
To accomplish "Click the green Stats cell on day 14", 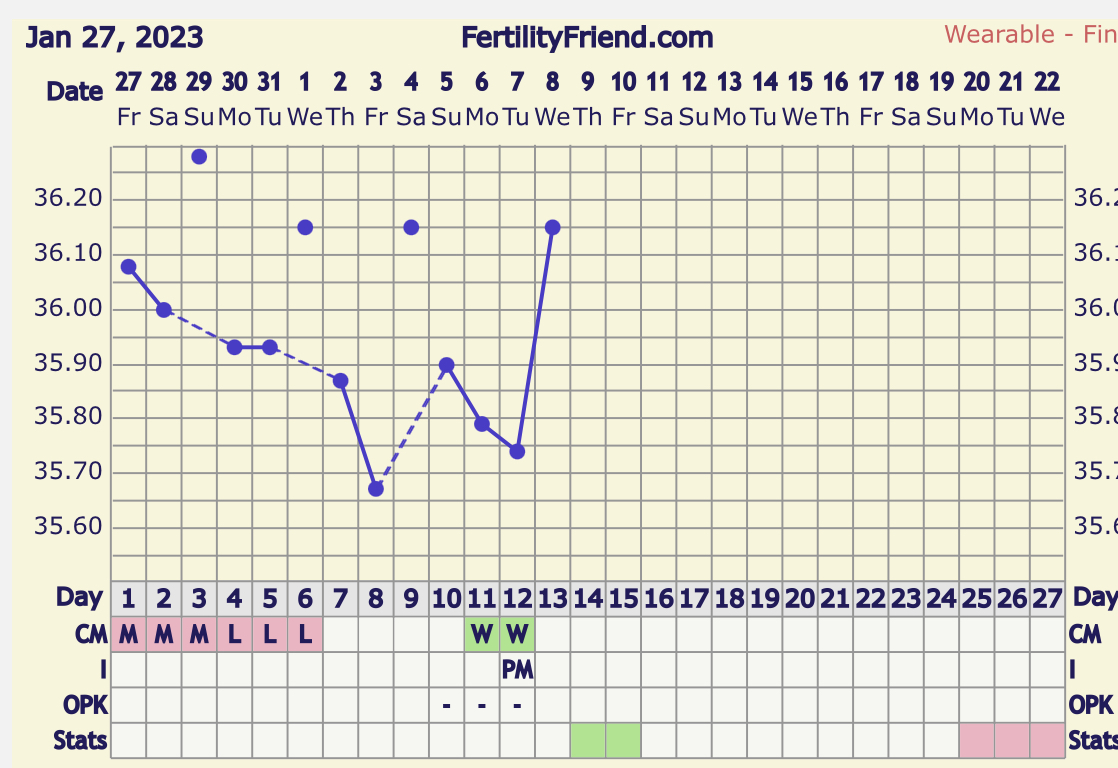I will point(588,740).
